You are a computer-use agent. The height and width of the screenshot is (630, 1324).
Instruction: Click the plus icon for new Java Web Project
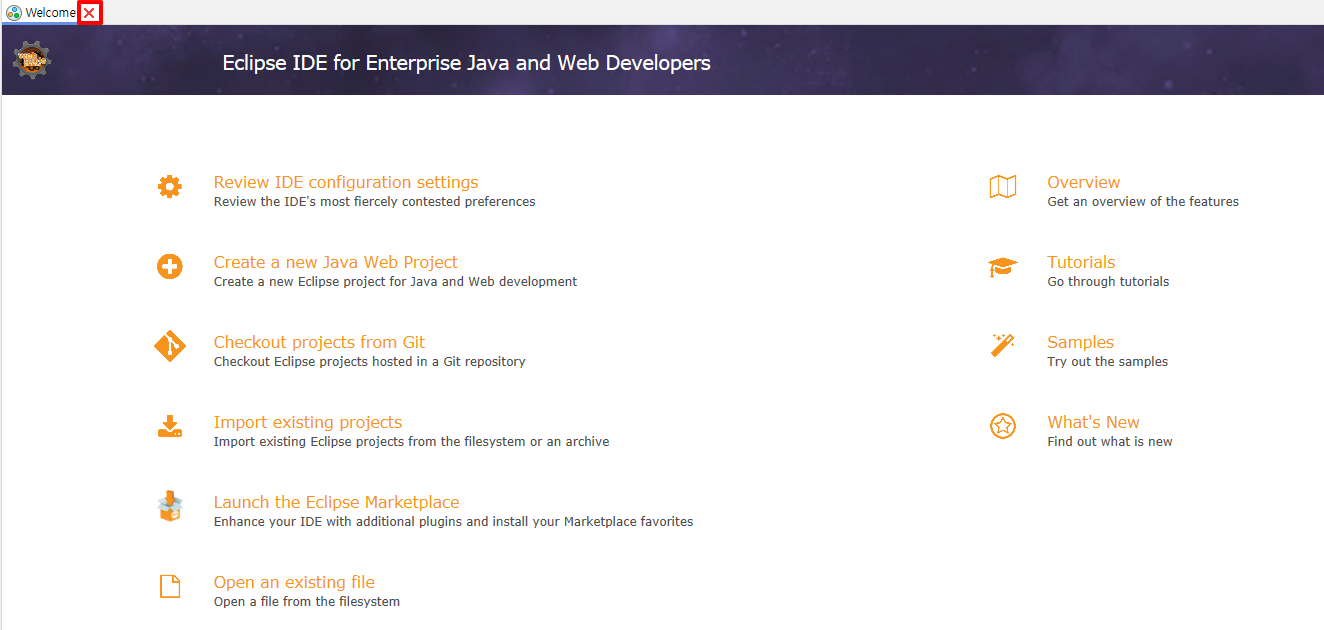click(x=170, y=267)
